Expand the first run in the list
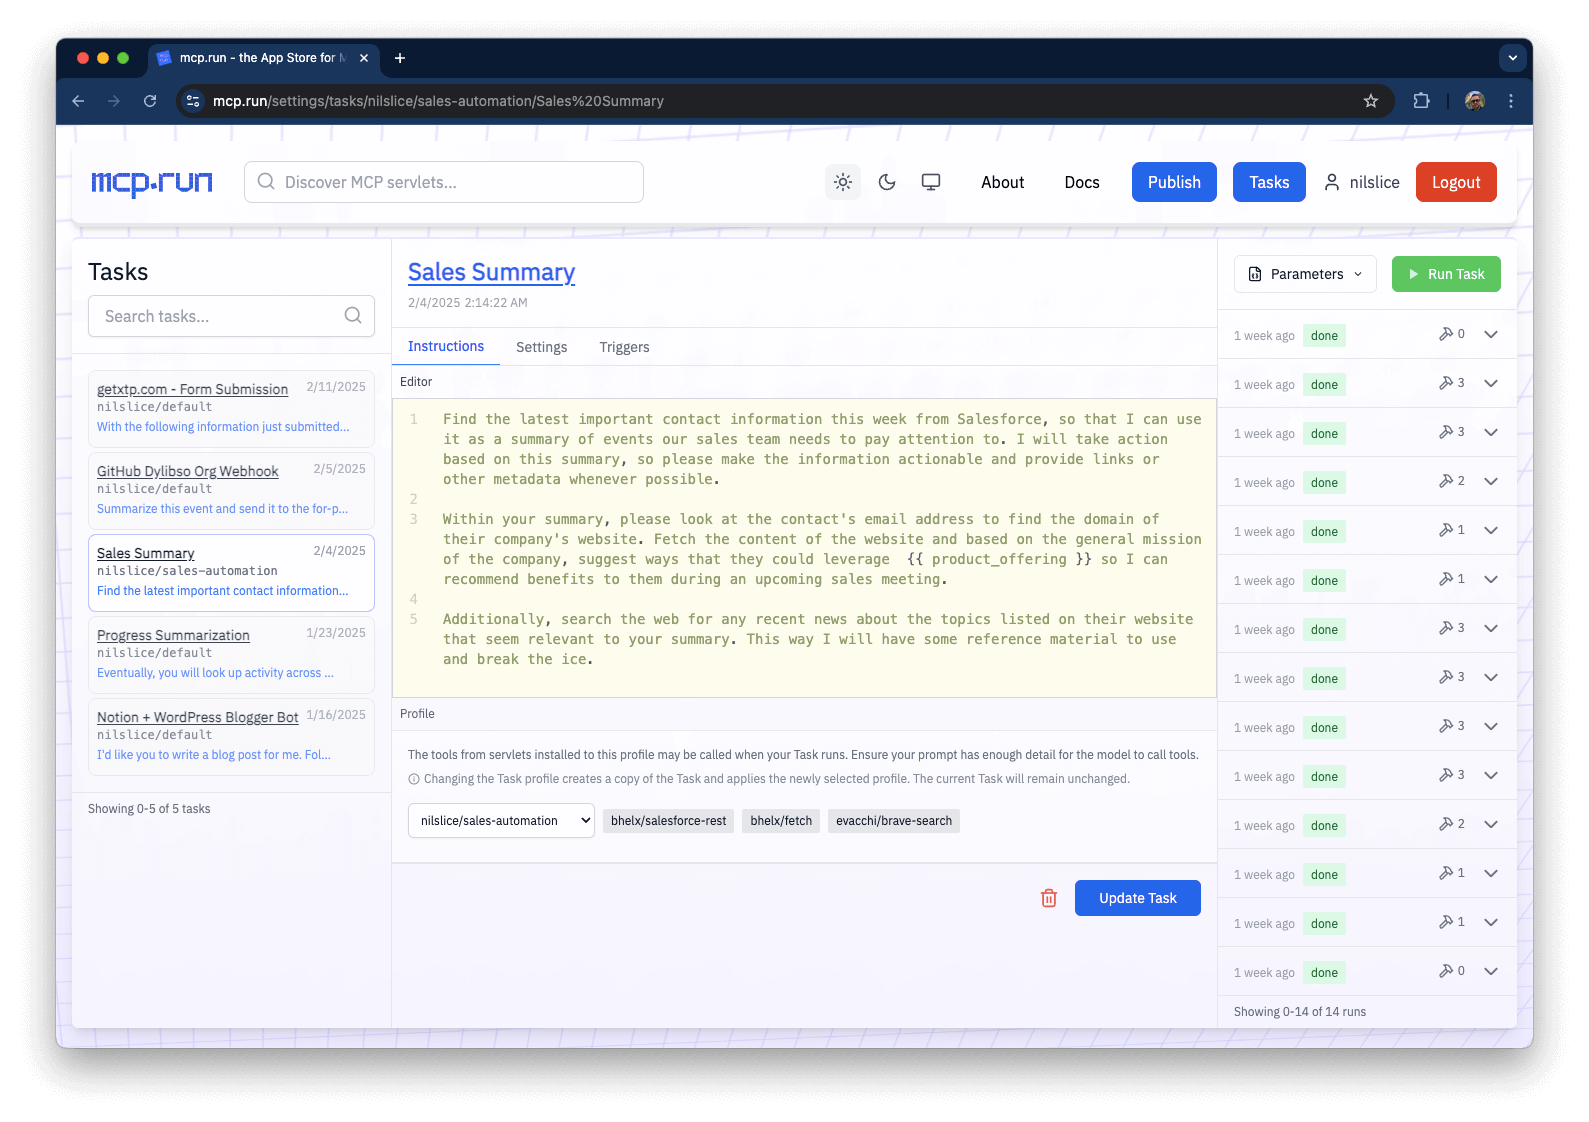The image size is (1589, 1122). click(x=1490, y=335)
